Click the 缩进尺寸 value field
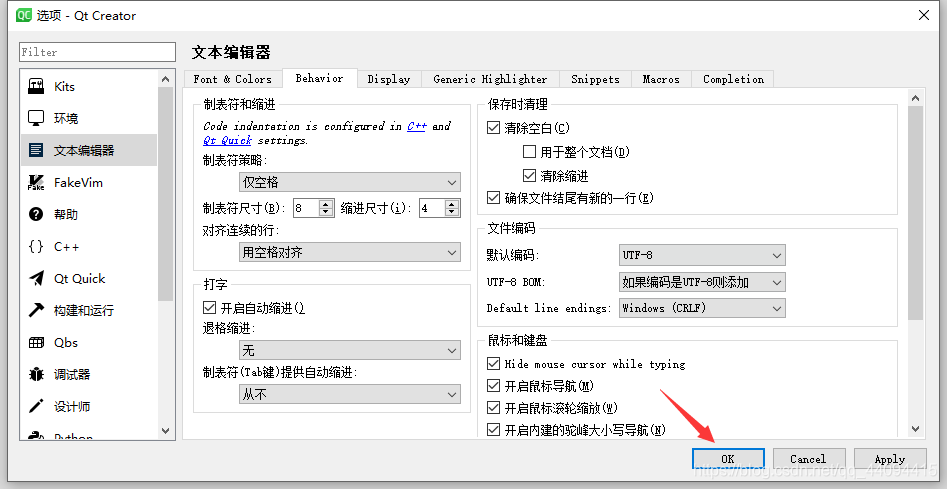Screen dimensions: 947x489 tap(432, 208)
